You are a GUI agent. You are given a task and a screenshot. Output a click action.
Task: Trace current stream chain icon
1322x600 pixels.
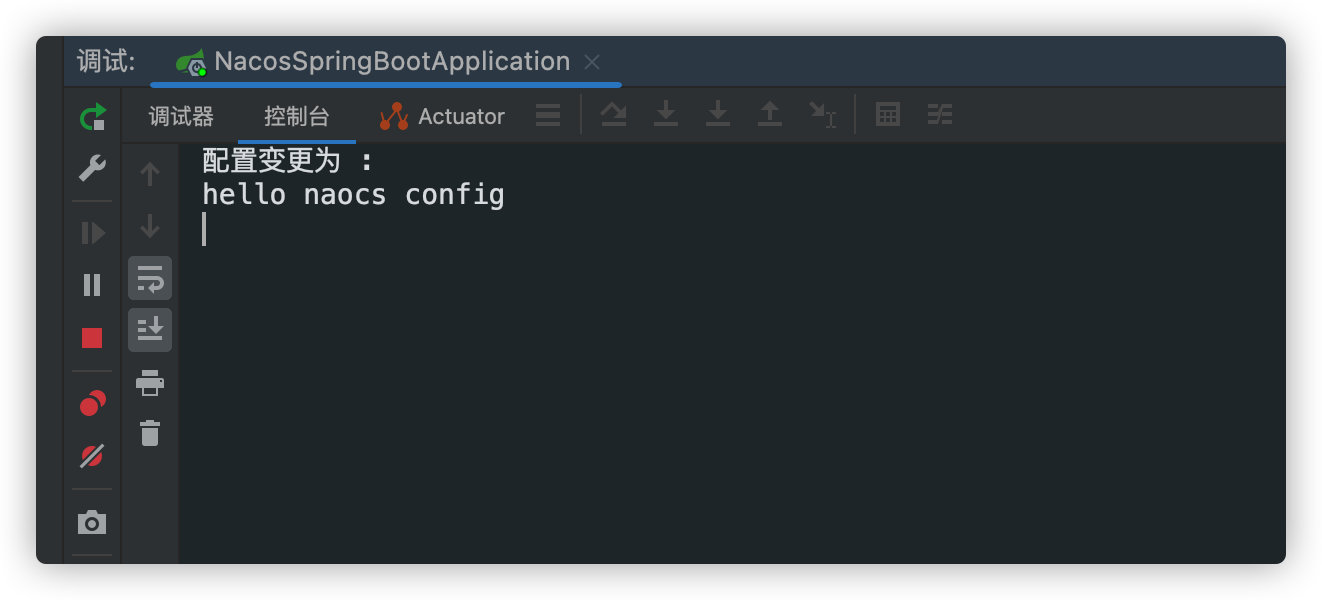point(940,115)
